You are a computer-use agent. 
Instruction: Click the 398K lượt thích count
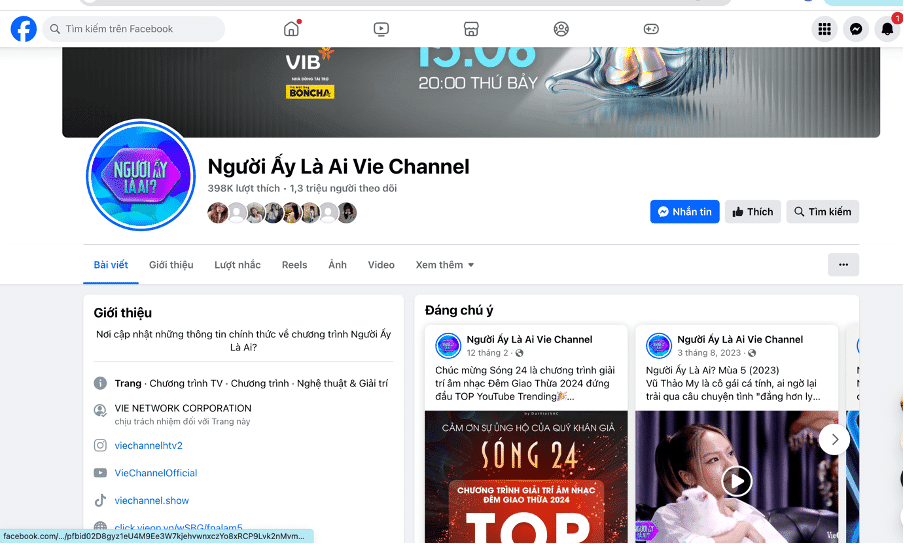(243, 188)
